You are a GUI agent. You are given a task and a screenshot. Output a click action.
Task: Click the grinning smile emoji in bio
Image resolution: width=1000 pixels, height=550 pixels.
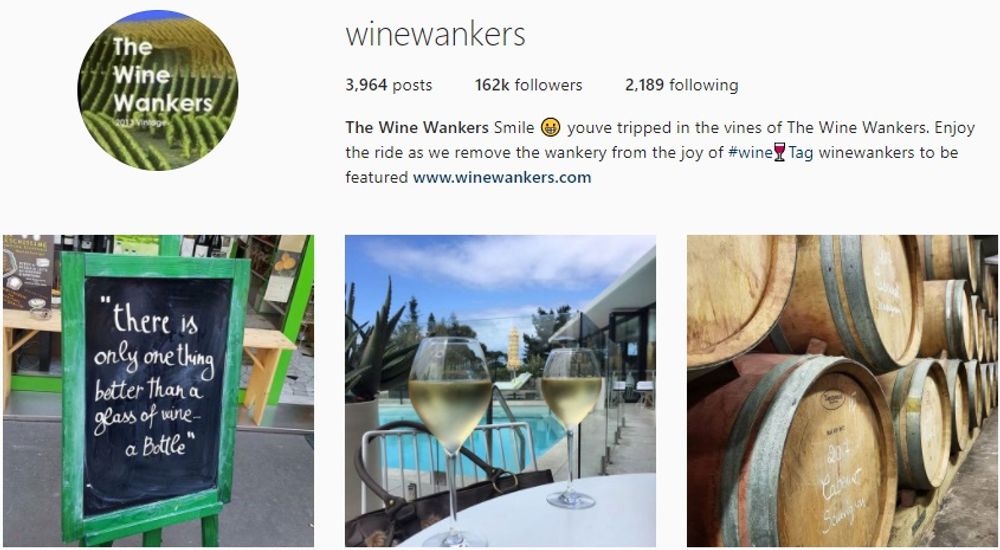[x=550, y=128]
